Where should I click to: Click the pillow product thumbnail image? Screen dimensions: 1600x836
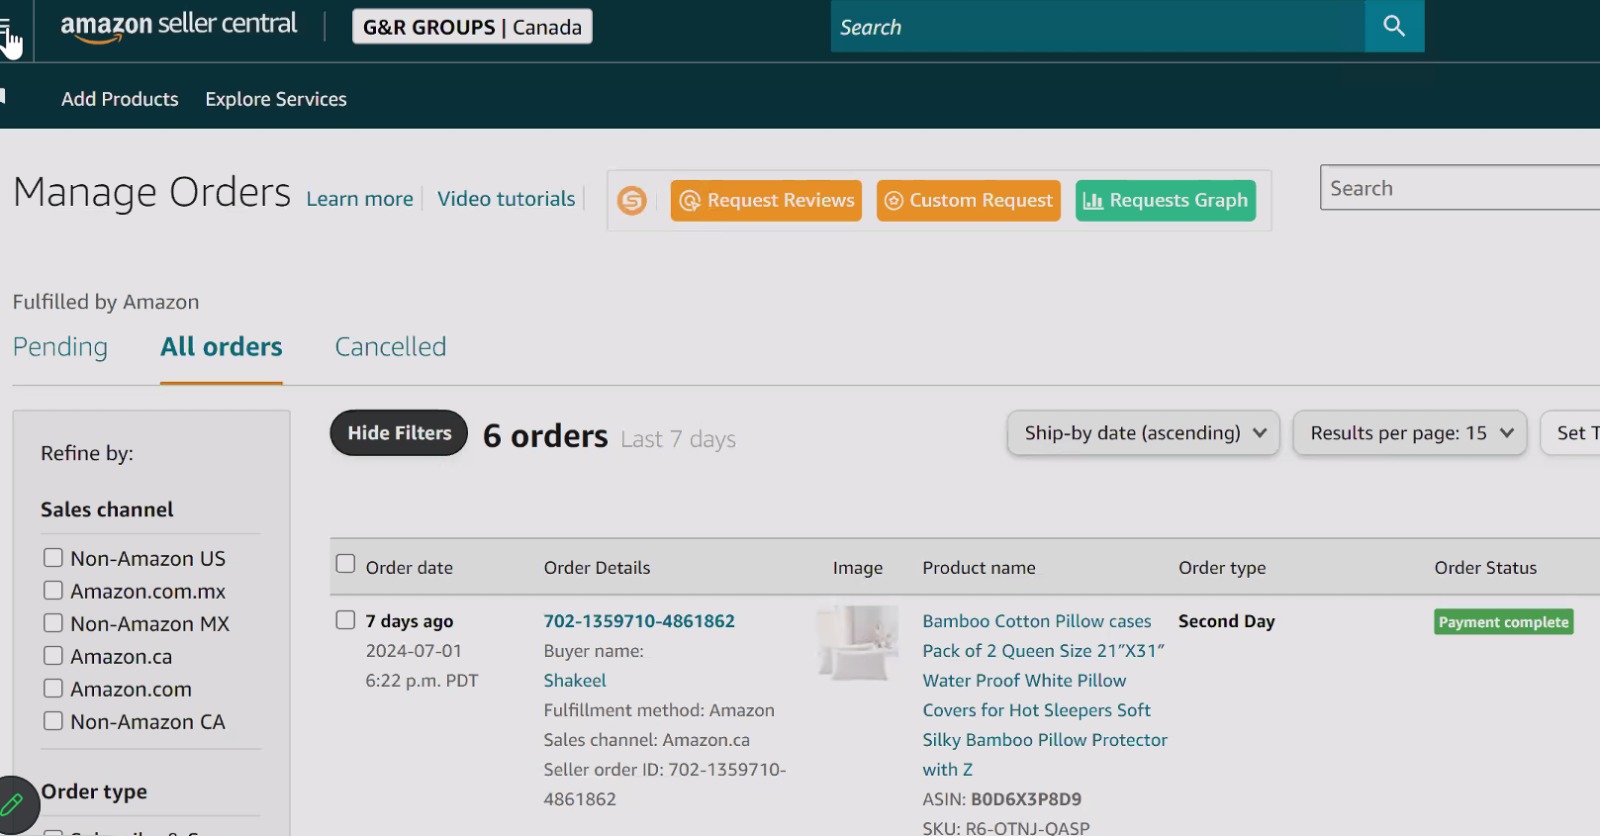tap(857, 643)
